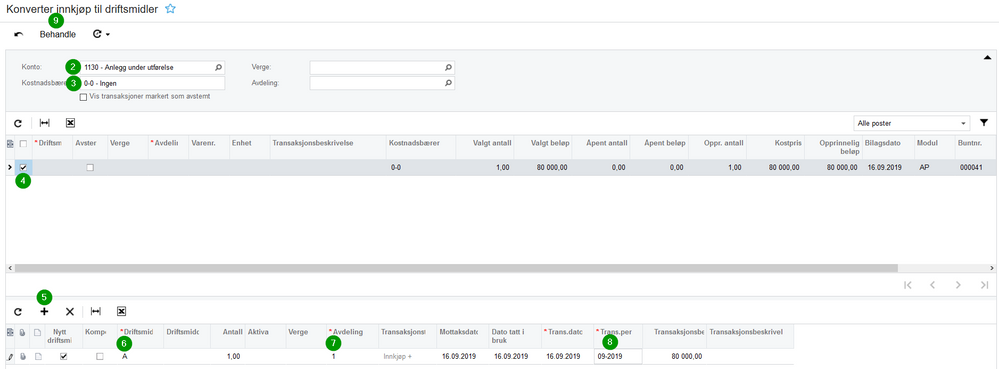
Task: Click the attachment paperclip icon in the lower row
Action: tap(24, 357)
